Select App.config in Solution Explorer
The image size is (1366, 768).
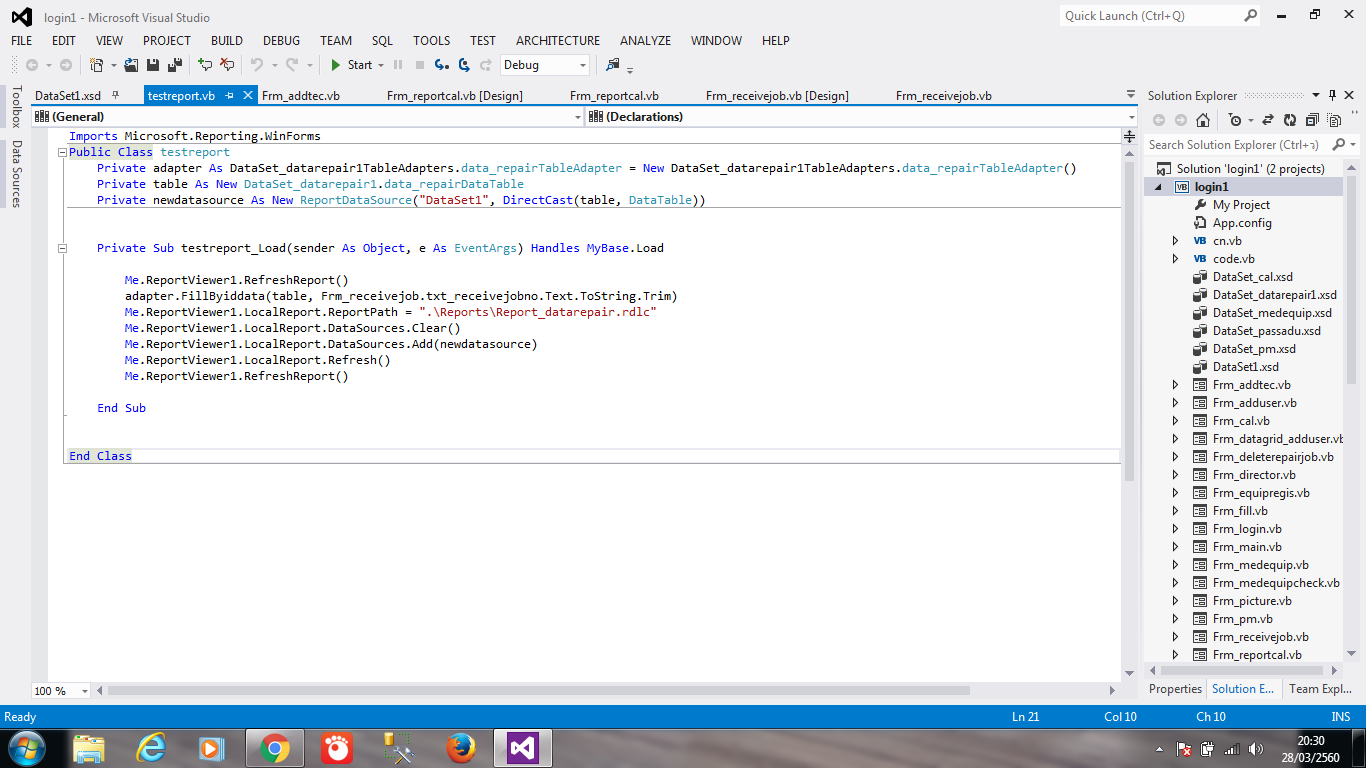pos(1242,223)
